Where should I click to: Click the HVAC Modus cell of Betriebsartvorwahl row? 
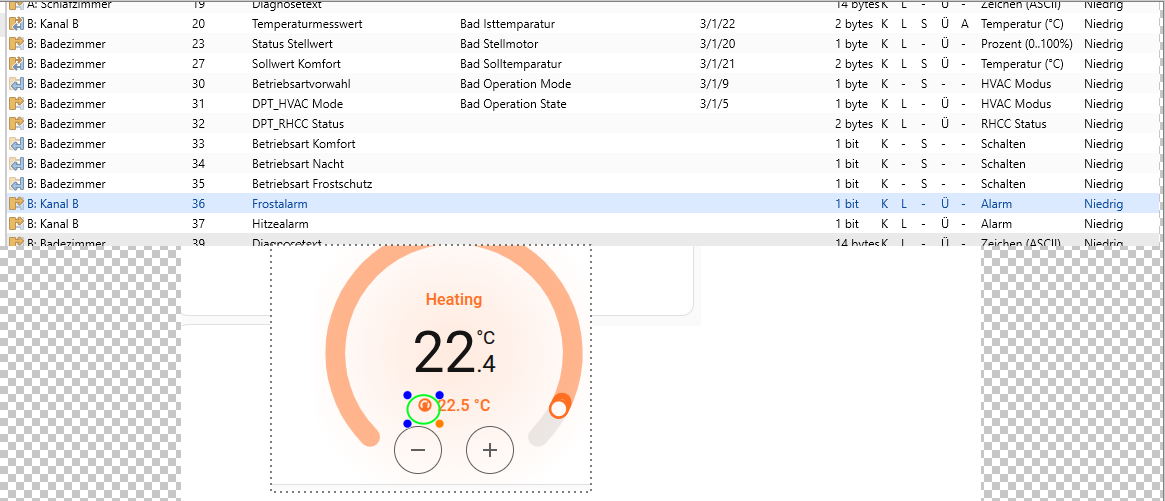[x=1016, y=84]
